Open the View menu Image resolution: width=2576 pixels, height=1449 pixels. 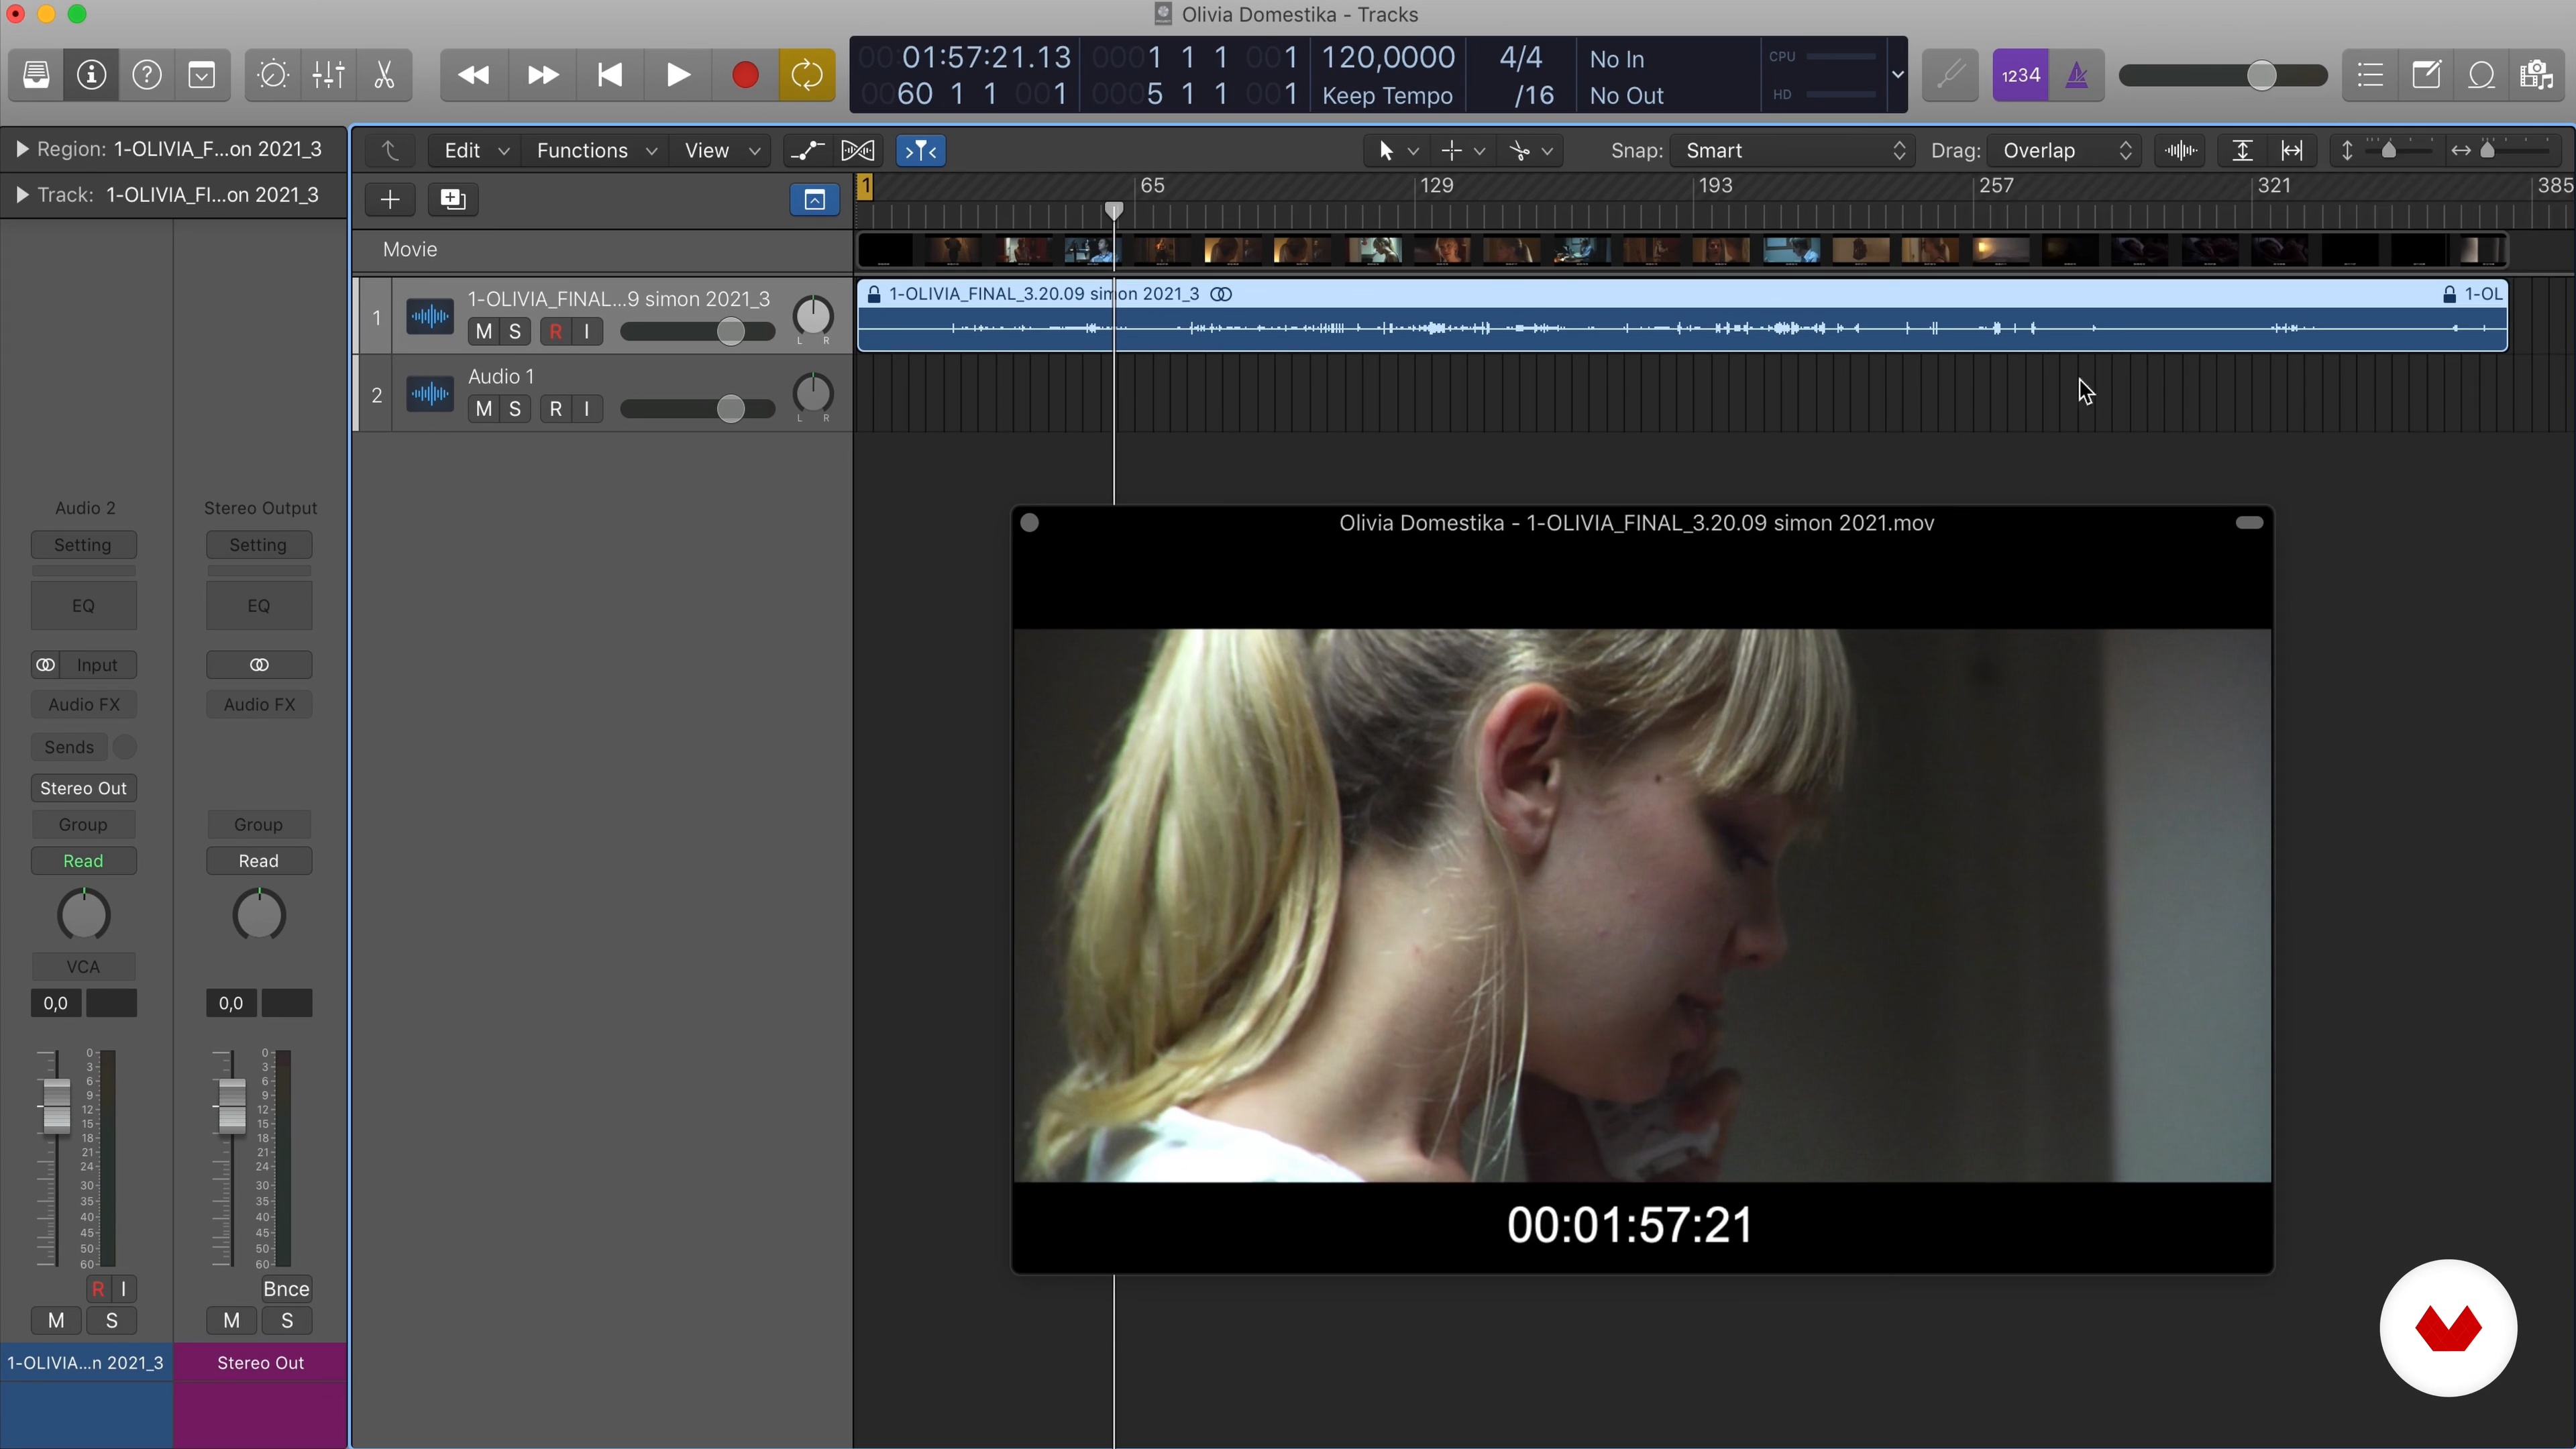[x=721, y=151]
